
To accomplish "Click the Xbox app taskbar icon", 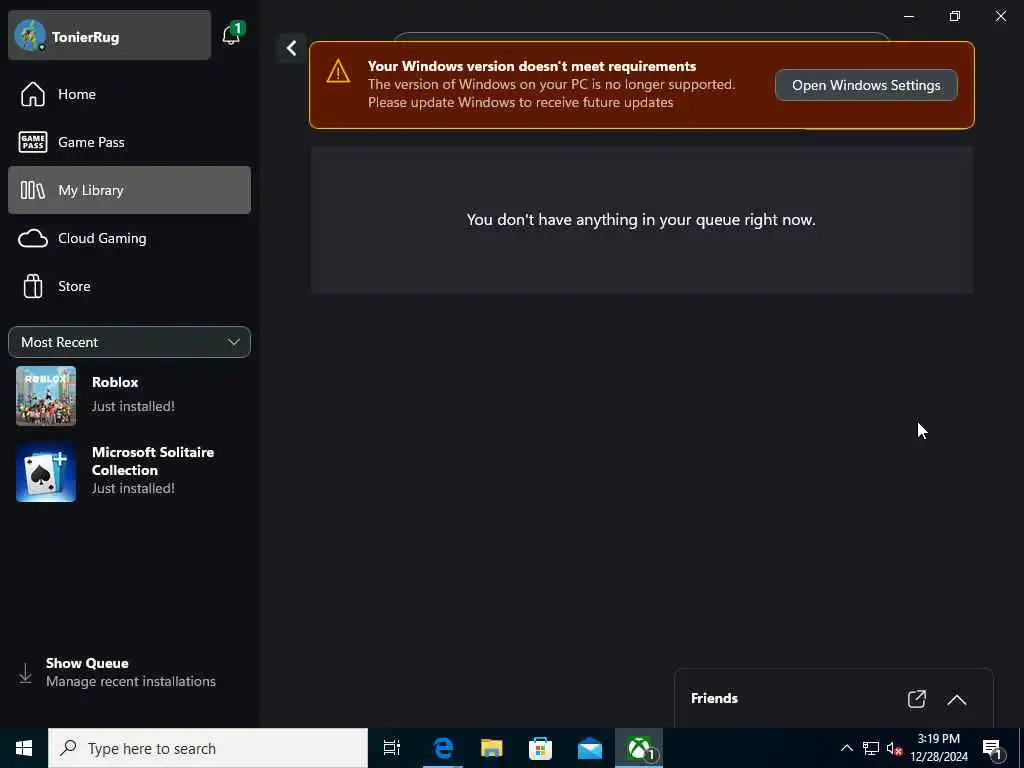I will (639, 748).
